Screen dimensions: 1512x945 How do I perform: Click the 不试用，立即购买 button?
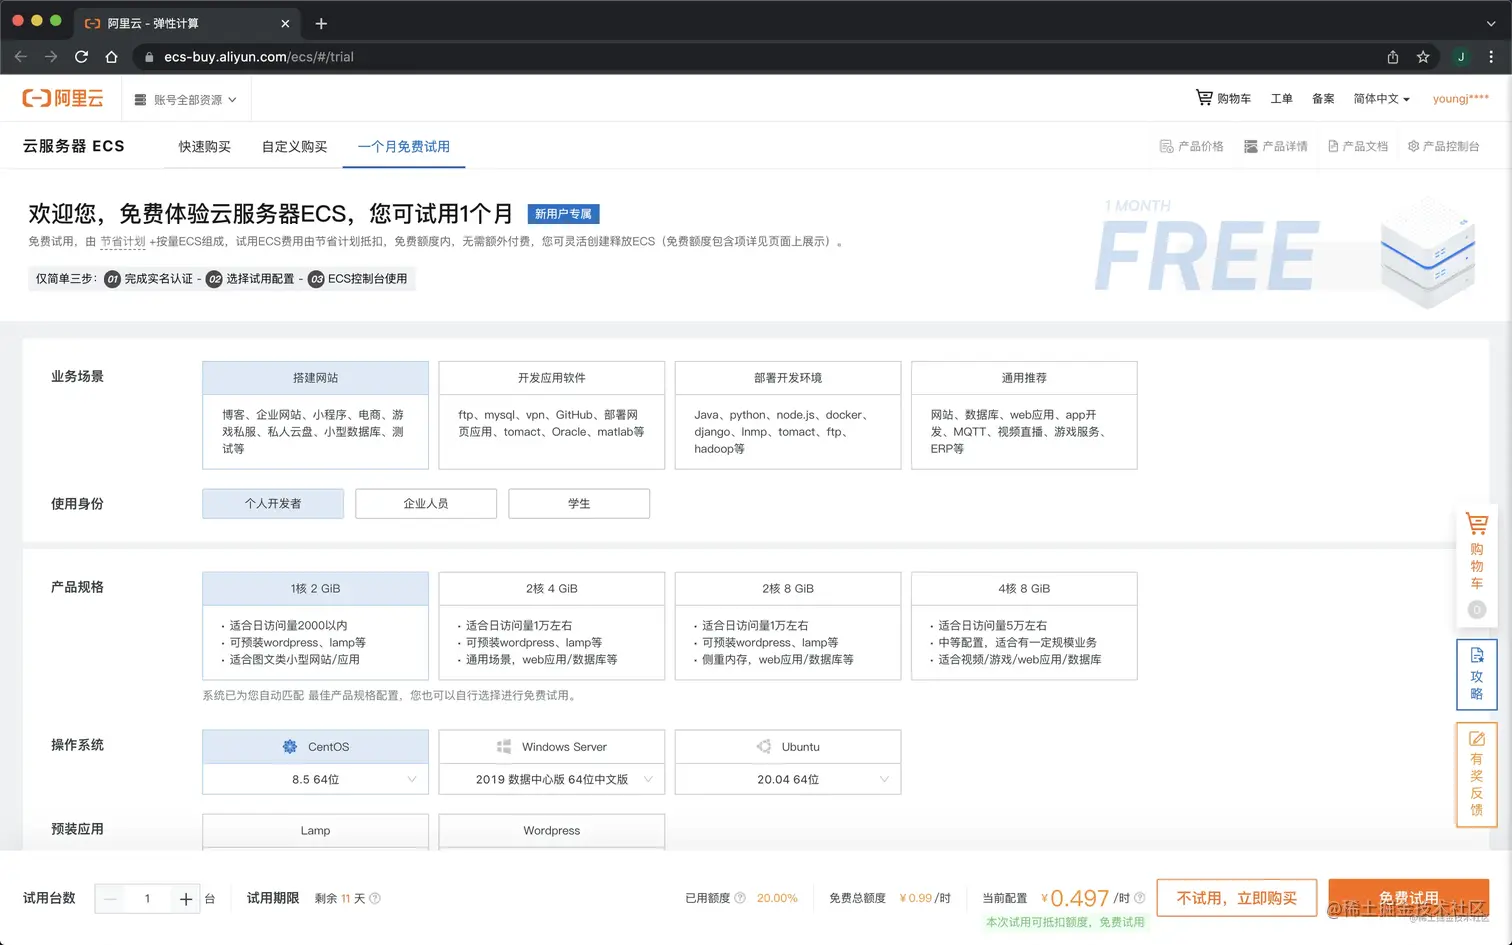click(x=1237, y=898)
